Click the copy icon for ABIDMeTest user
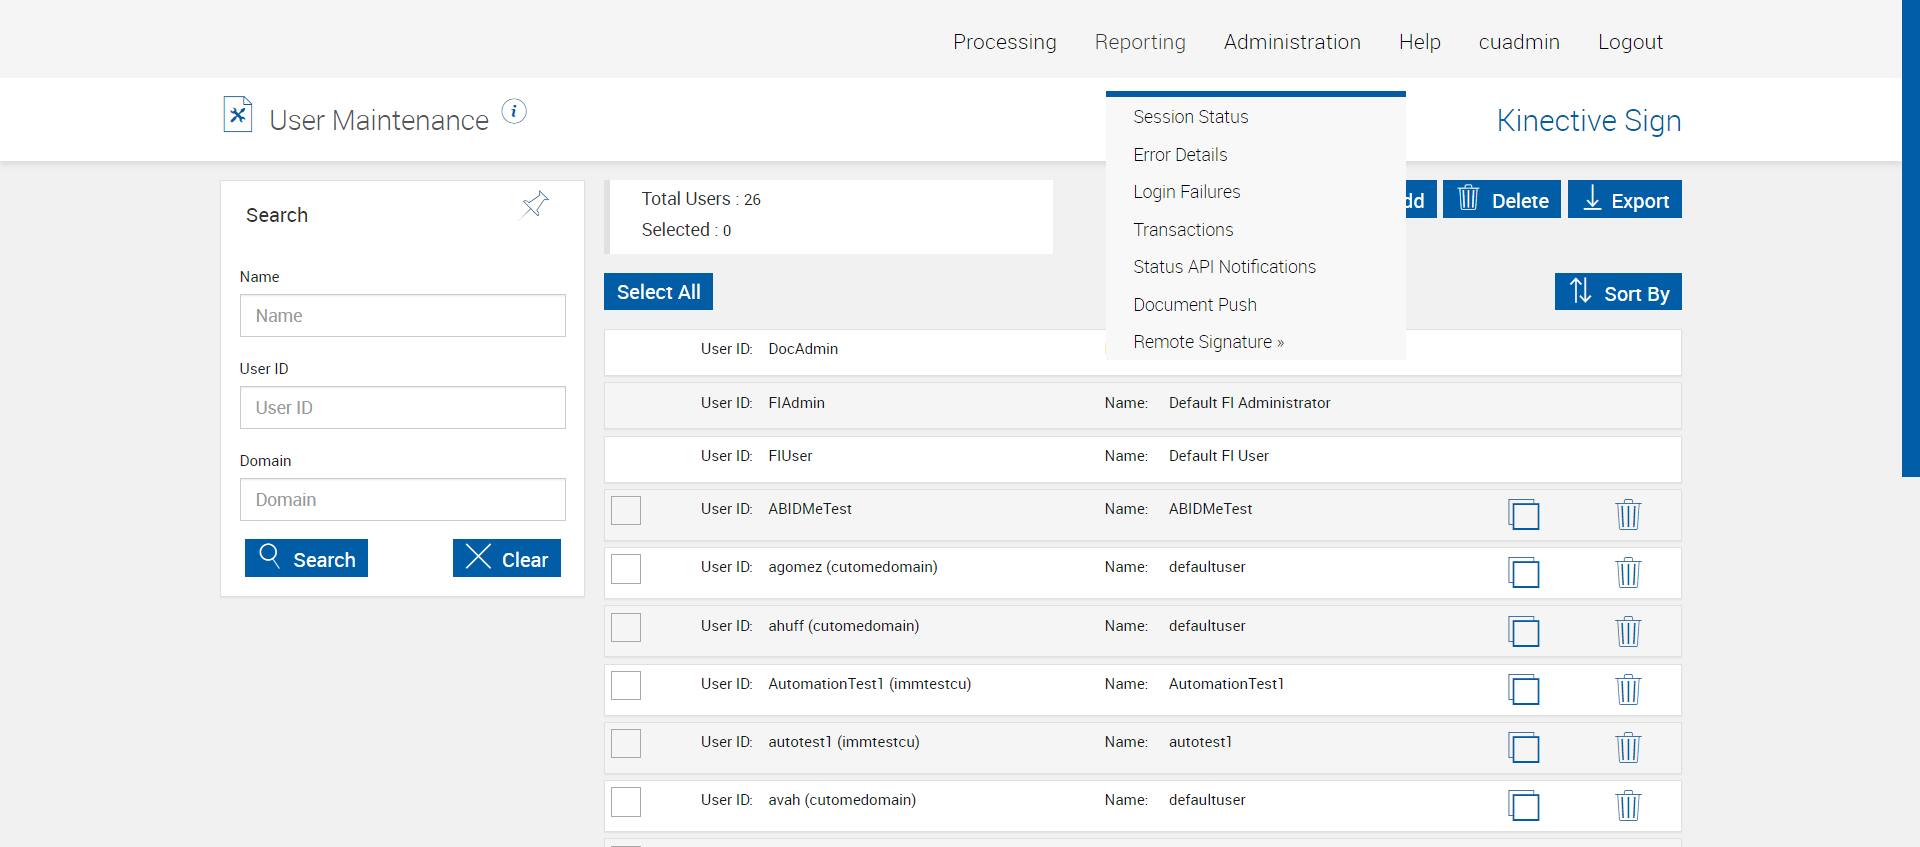Image resolution: width=1920 pixels, height=847 pixels. pos(1523,515)
